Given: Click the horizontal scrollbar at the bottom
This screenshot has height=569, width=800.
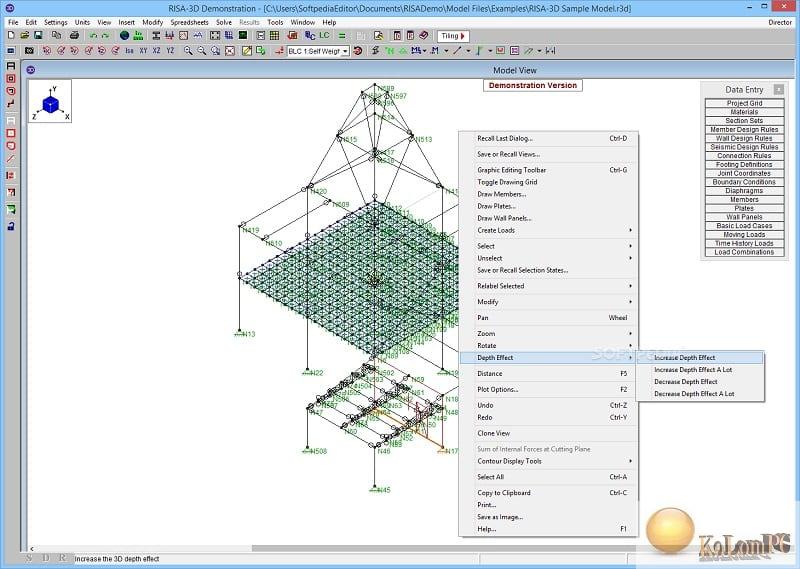Looking at the screenshot, I should click(444, 549).
